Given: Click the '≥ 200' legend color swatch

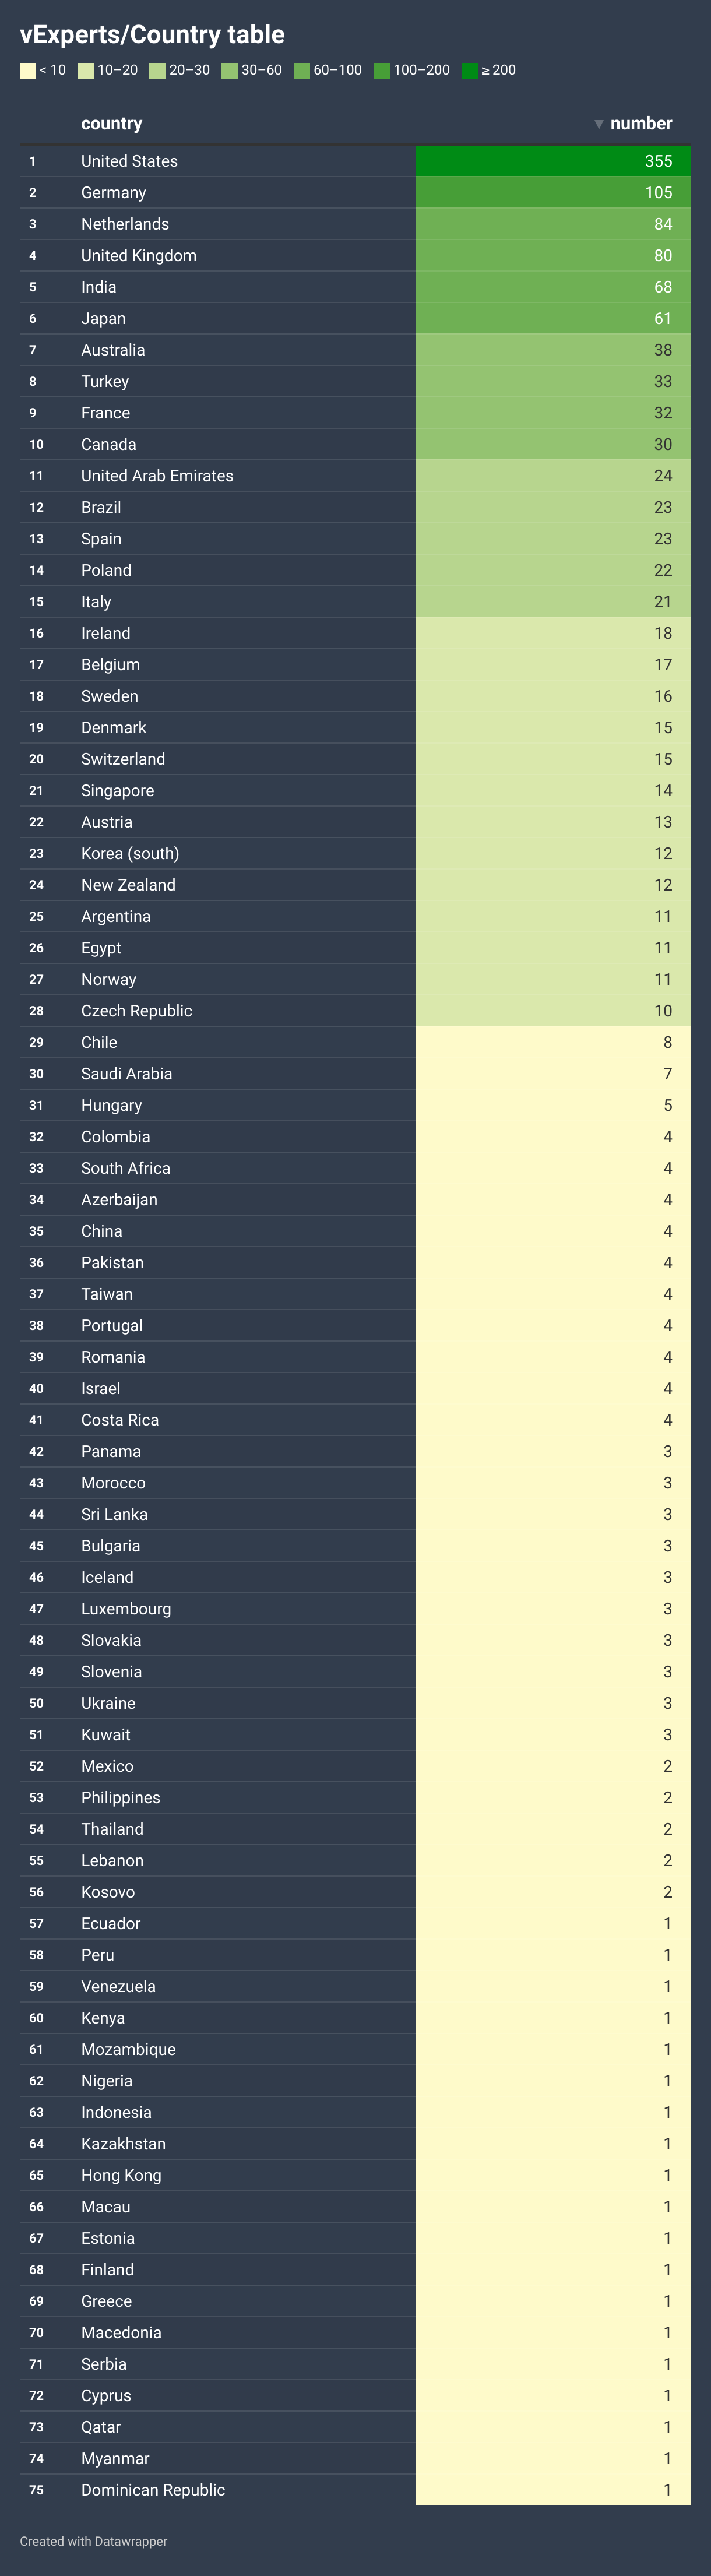Looking at the screenshot, I should point(469,71).
